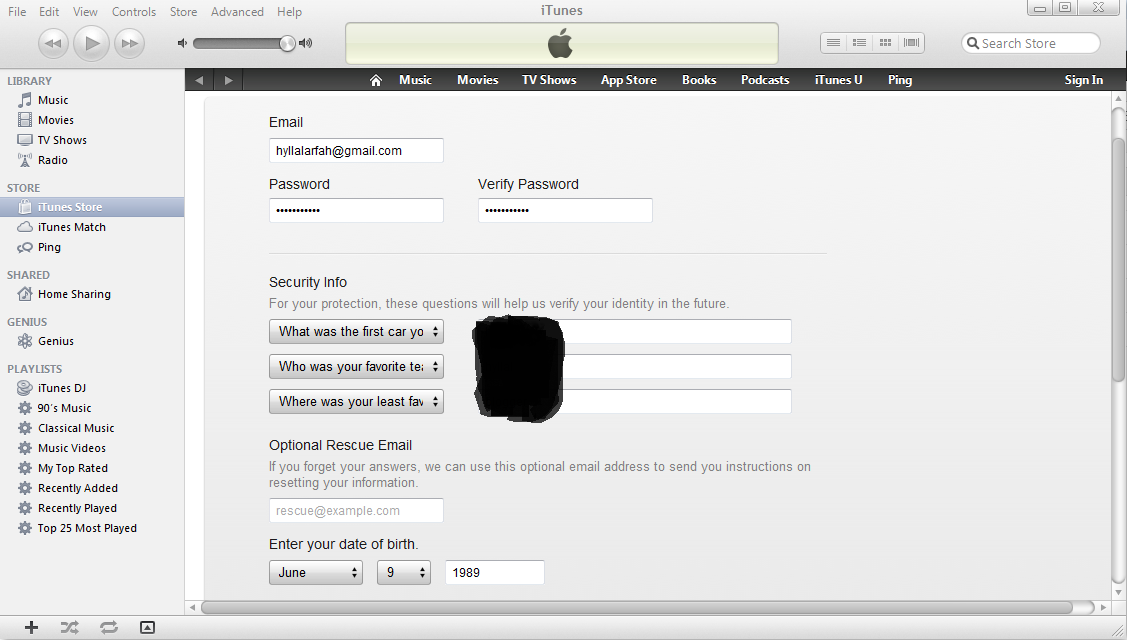Click the Add playlist plus button
The width and height of the screenshot is (1127, 640).
[x=31, y=627]
